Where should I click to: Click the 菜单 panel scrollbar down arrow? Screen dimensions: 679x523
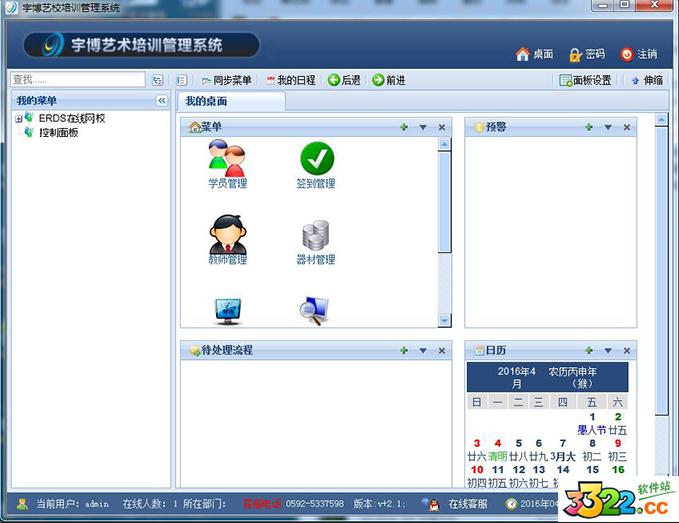444,320
